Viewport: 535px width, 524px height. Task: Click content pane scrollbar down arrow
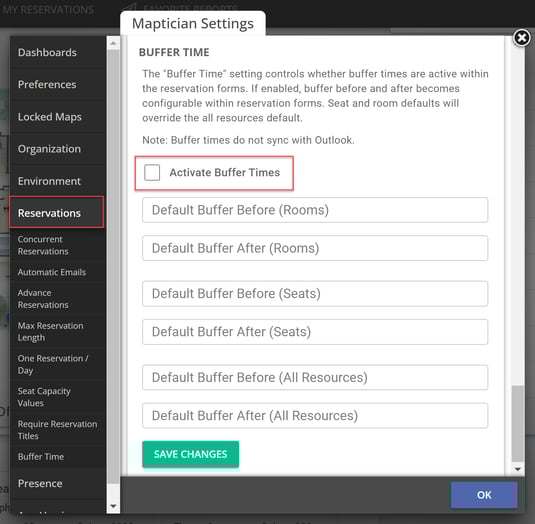coord(518,469)
